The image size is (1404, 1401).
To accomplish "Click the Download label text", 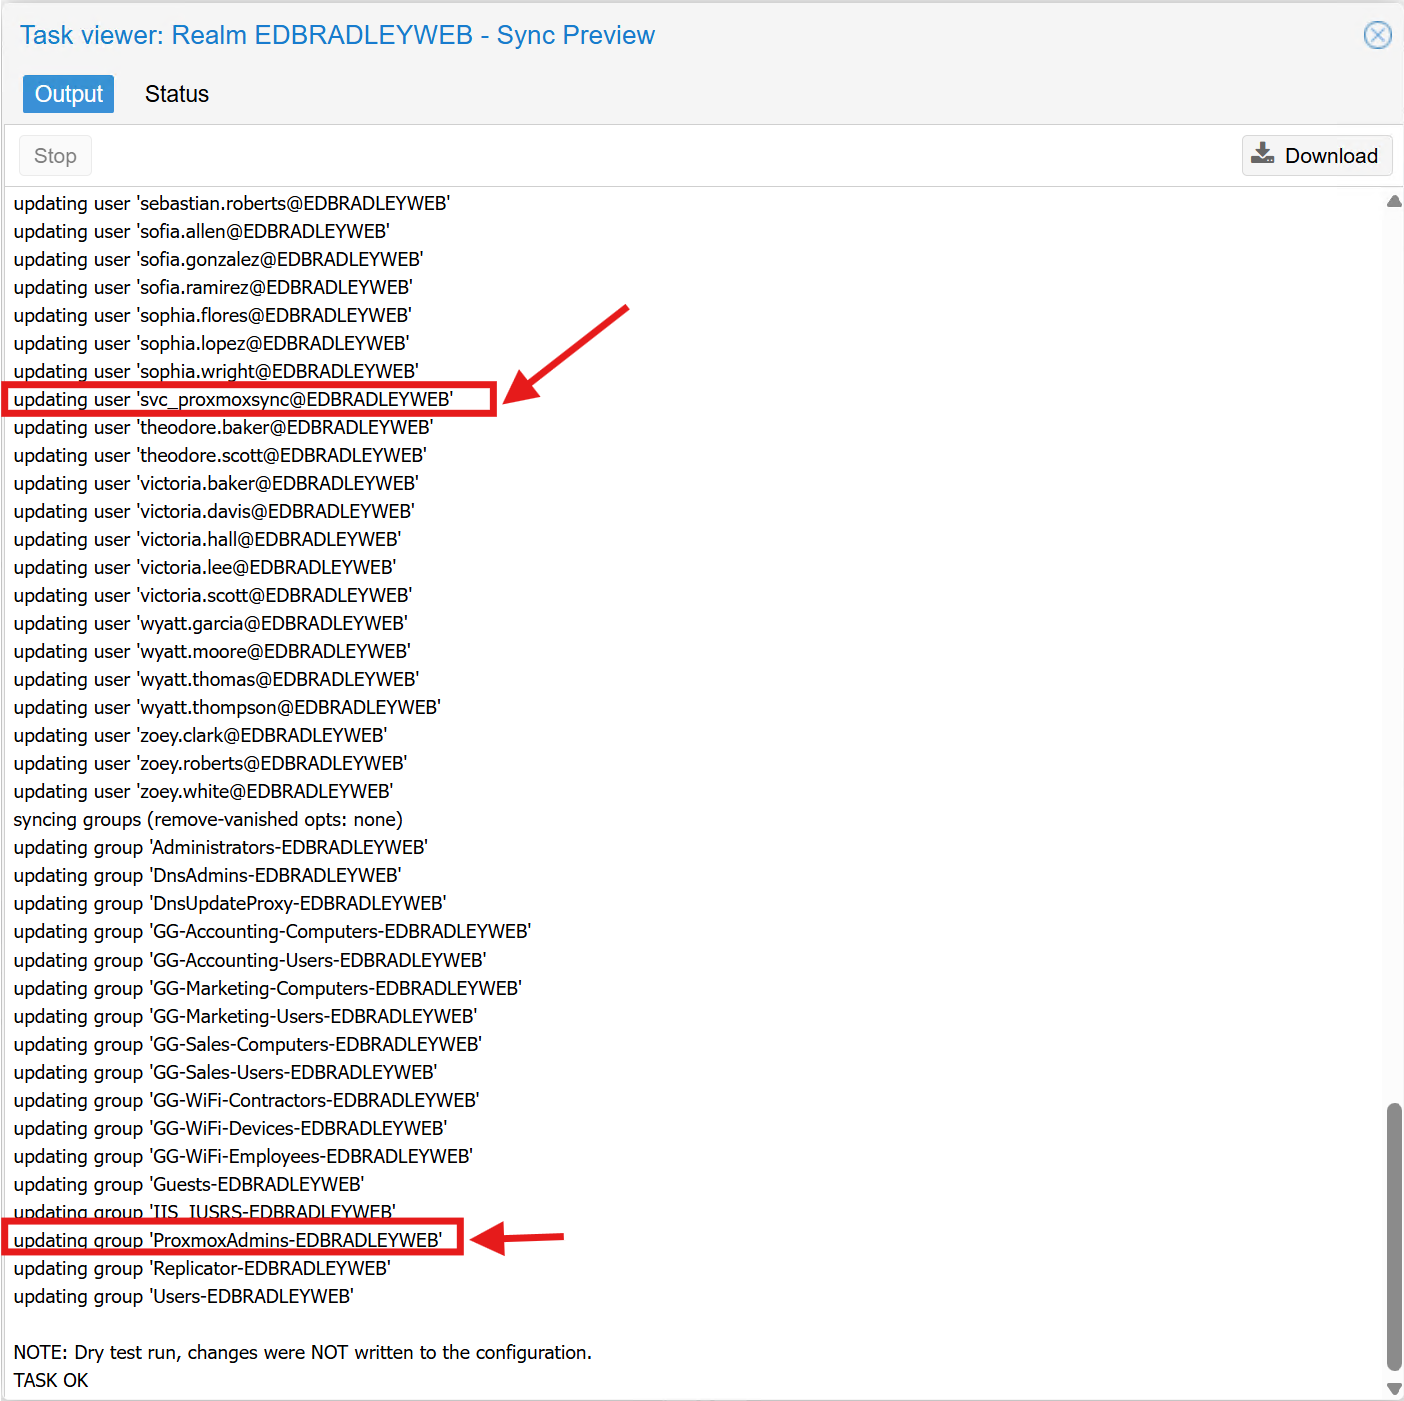I will pos(1330,156).
